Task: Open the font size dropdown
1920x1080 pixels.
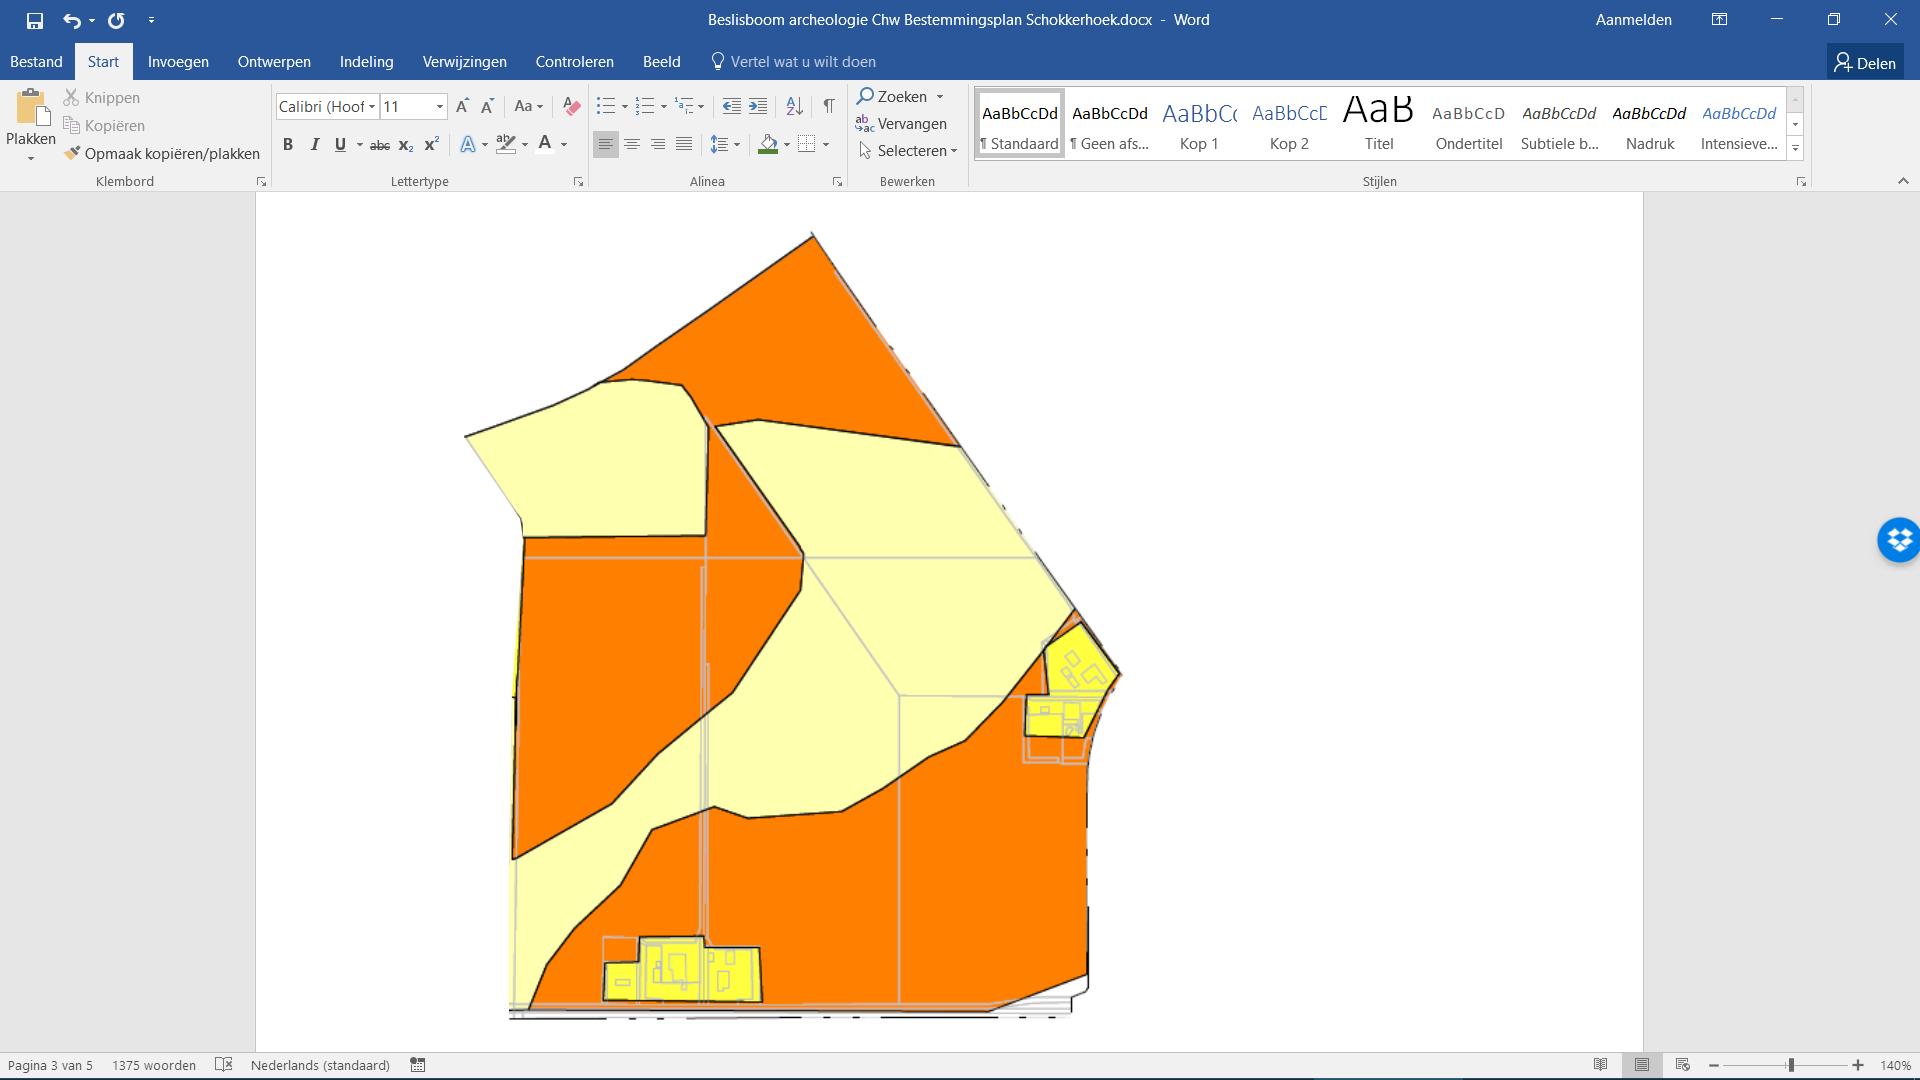Action: (x=439, y=107)
